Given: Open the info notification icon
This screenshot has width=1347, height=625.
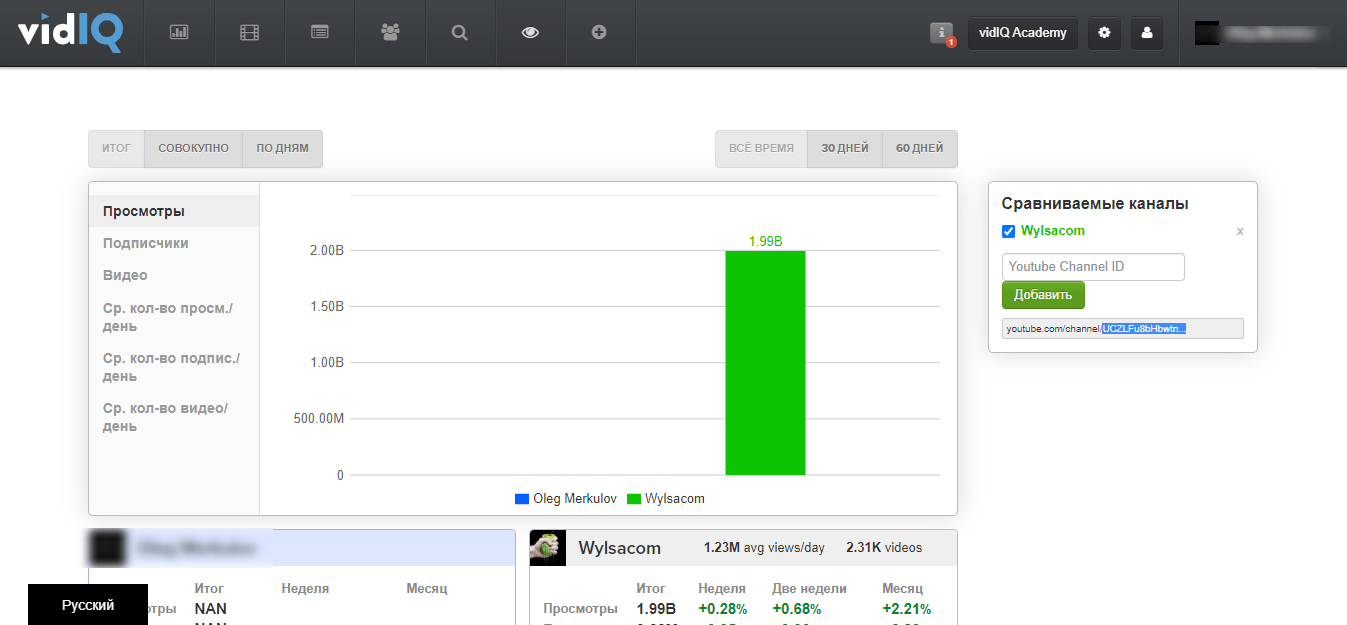Looking at the screenshot, I should click(x=941, y=33).
